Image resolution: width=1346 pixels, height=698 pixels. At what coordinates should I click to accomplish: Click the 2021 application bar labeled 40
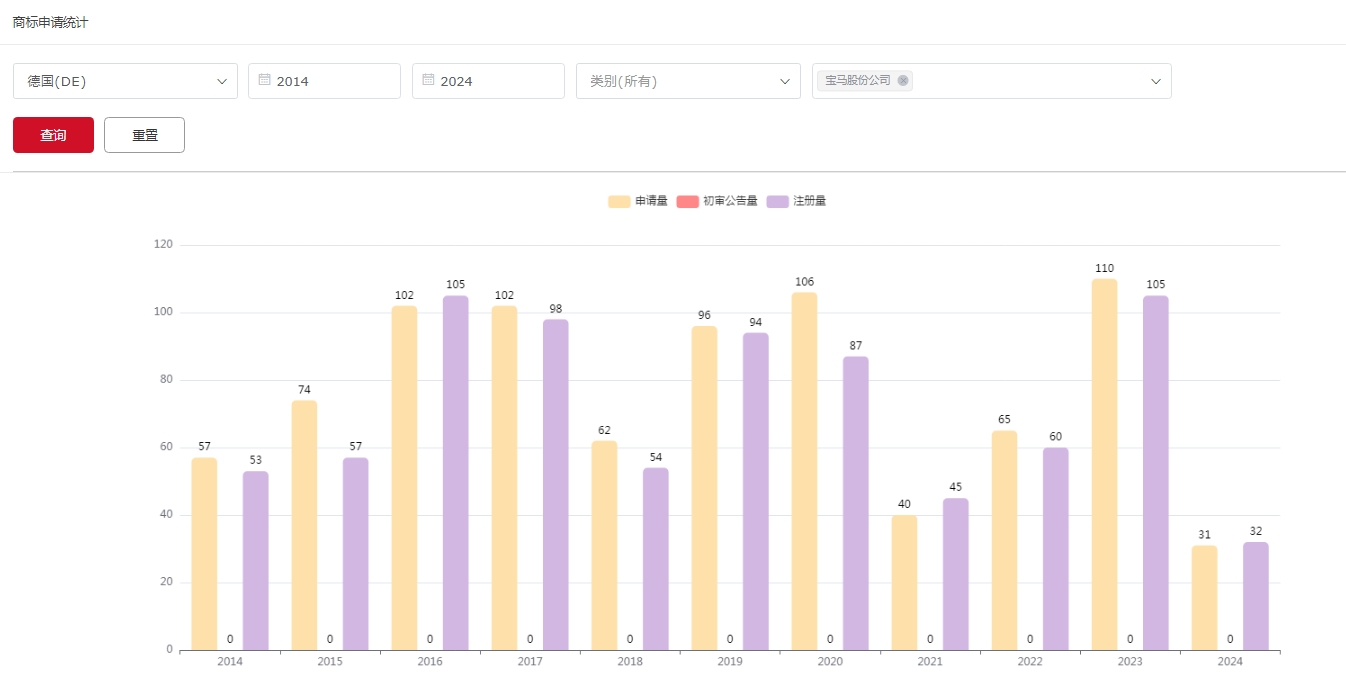click(x=904, y=582)
